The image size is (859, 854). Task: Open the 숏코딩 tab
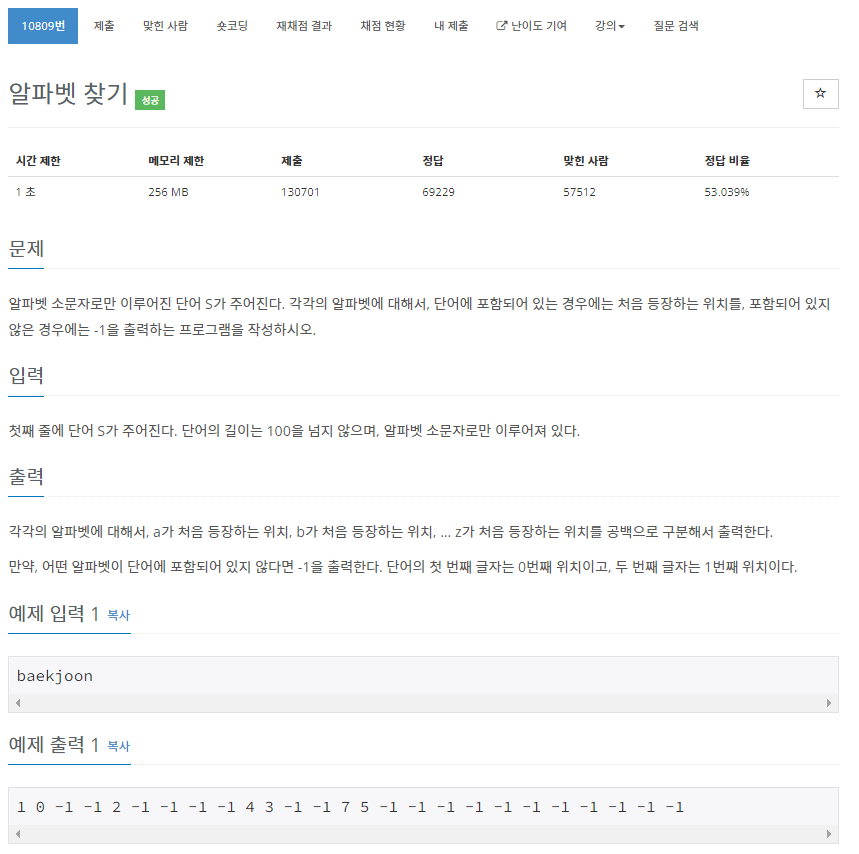pos(232,26)
